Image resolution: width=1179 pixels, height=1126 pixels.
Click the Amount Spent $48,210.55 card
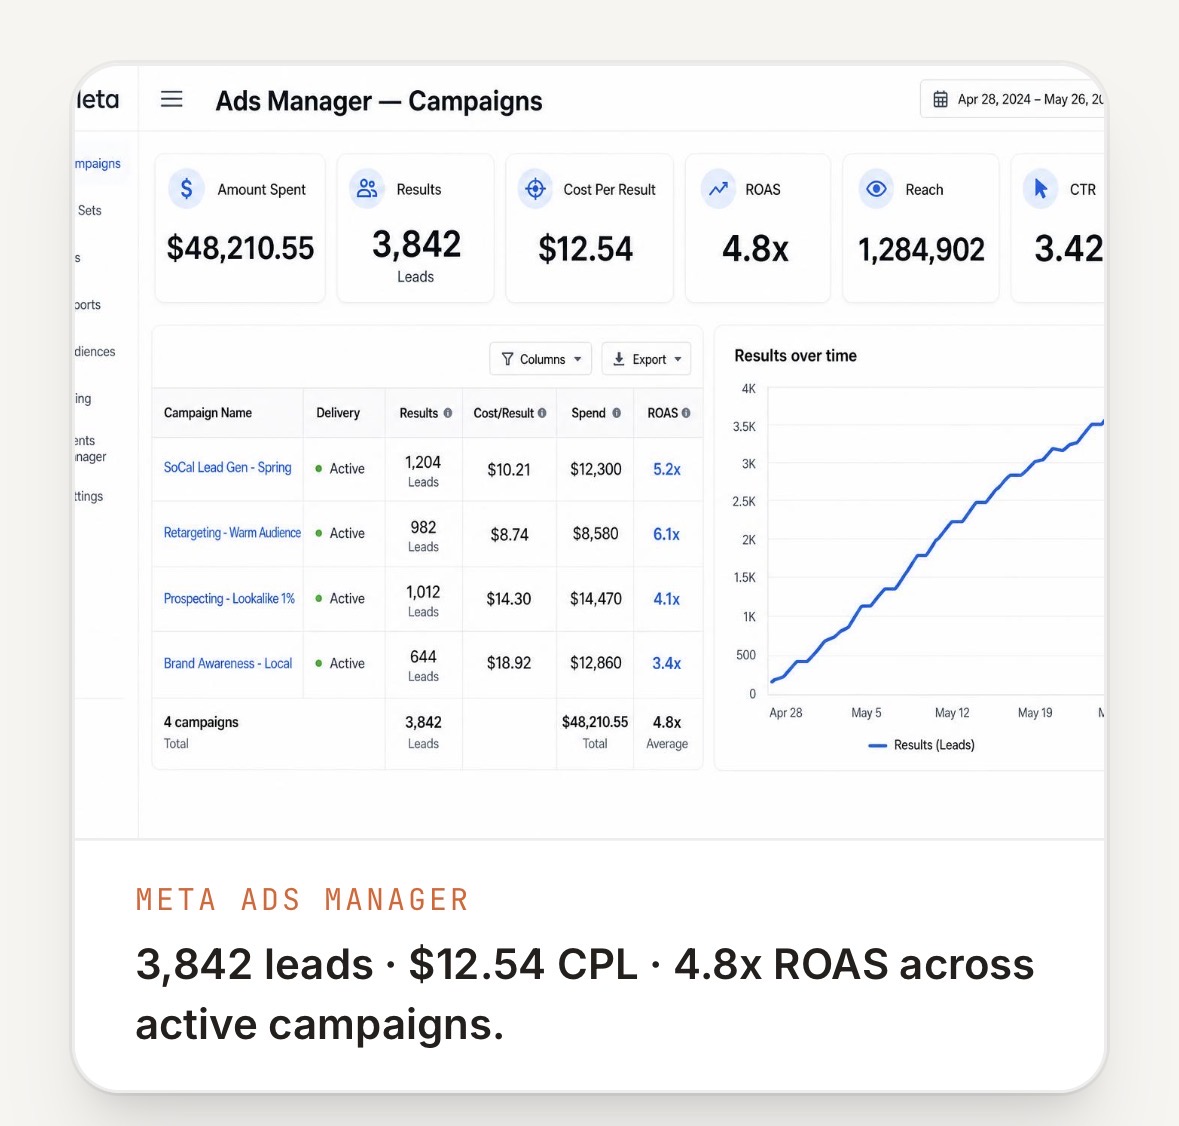pyautogui.click(x=240, y=228)
